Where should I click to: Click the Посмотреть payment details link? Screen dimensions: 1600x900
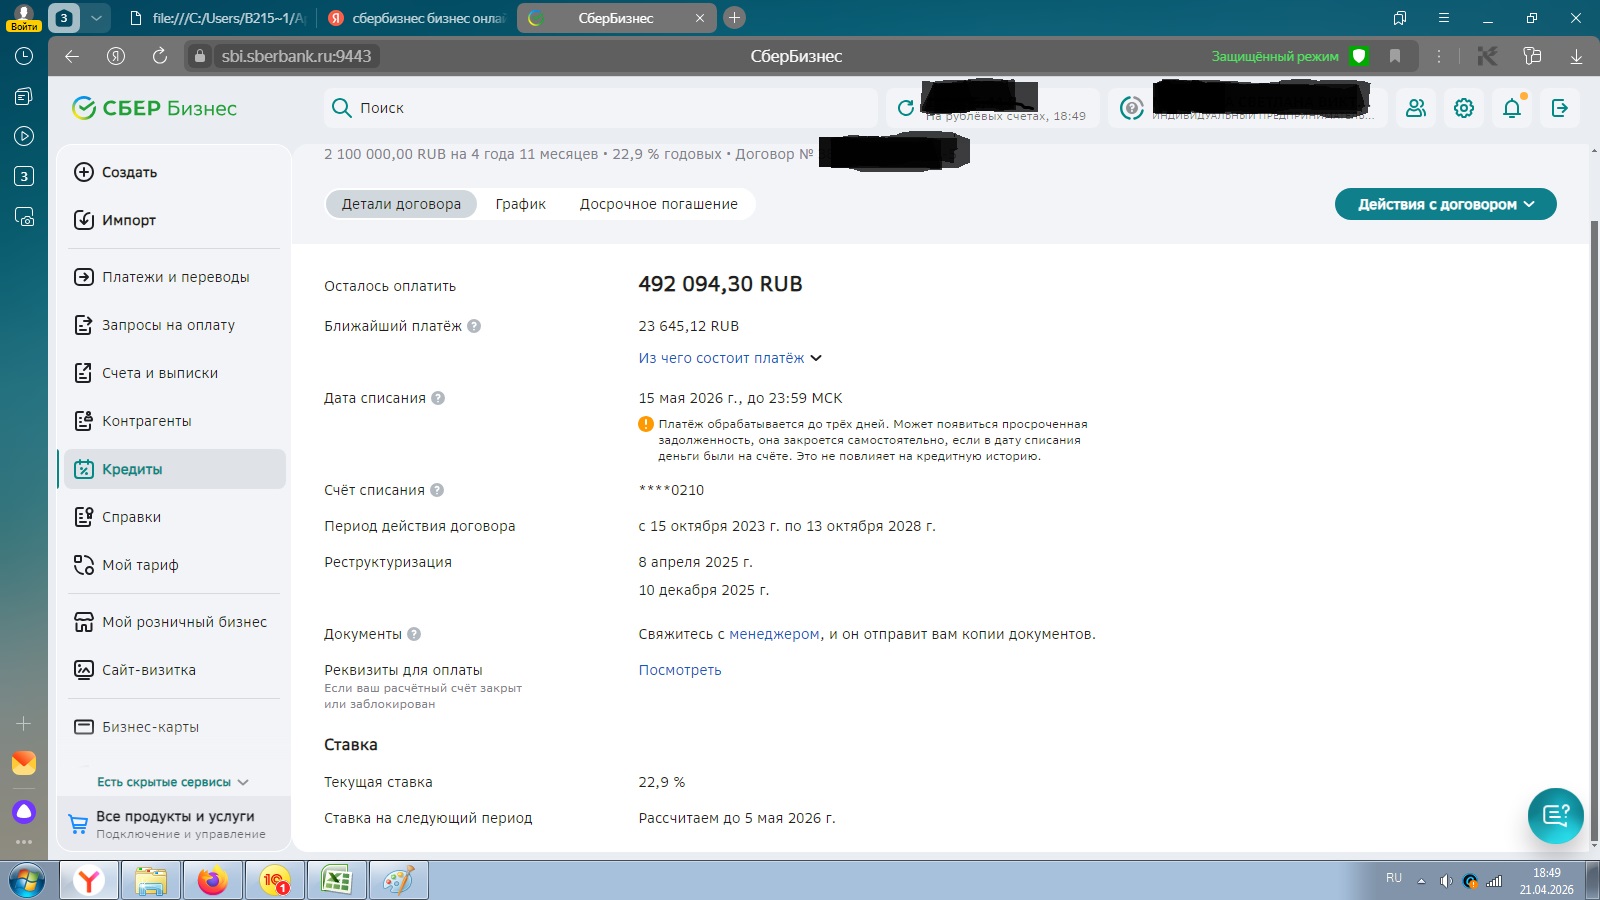(680, 670)
